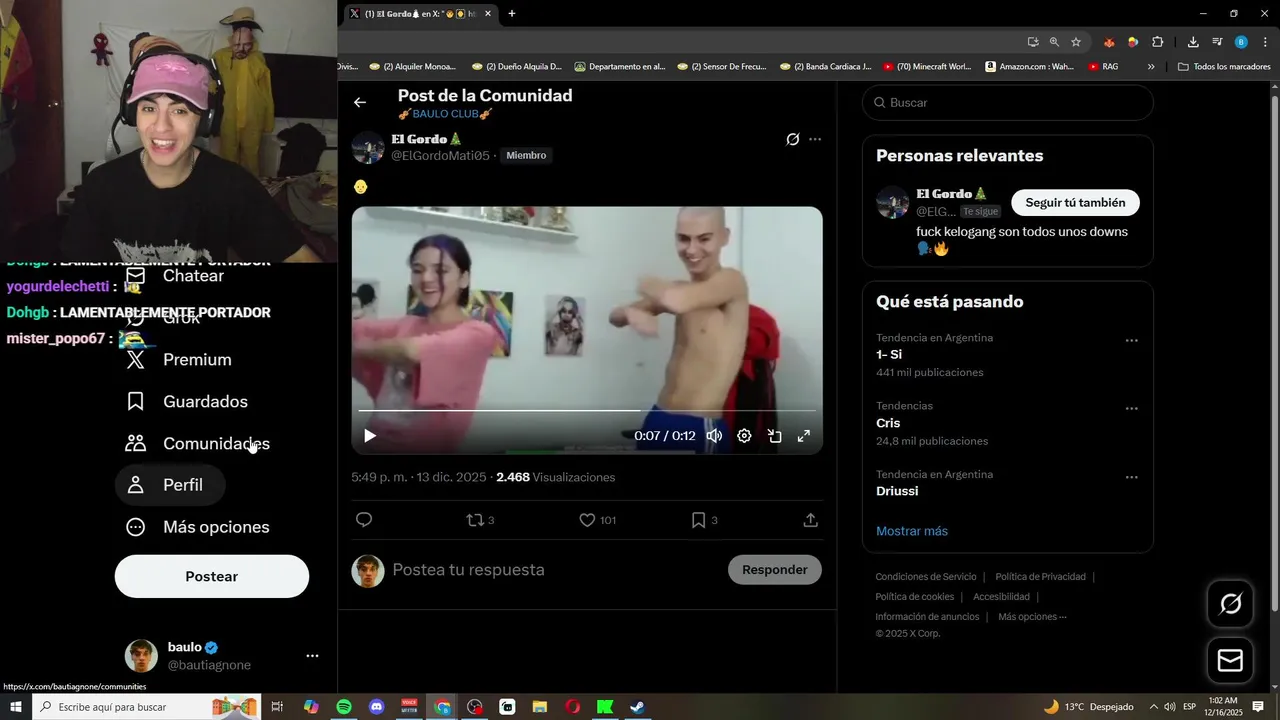Click Mostrar más under trends
1280x720 pixels.
click(x=912, y=531)
